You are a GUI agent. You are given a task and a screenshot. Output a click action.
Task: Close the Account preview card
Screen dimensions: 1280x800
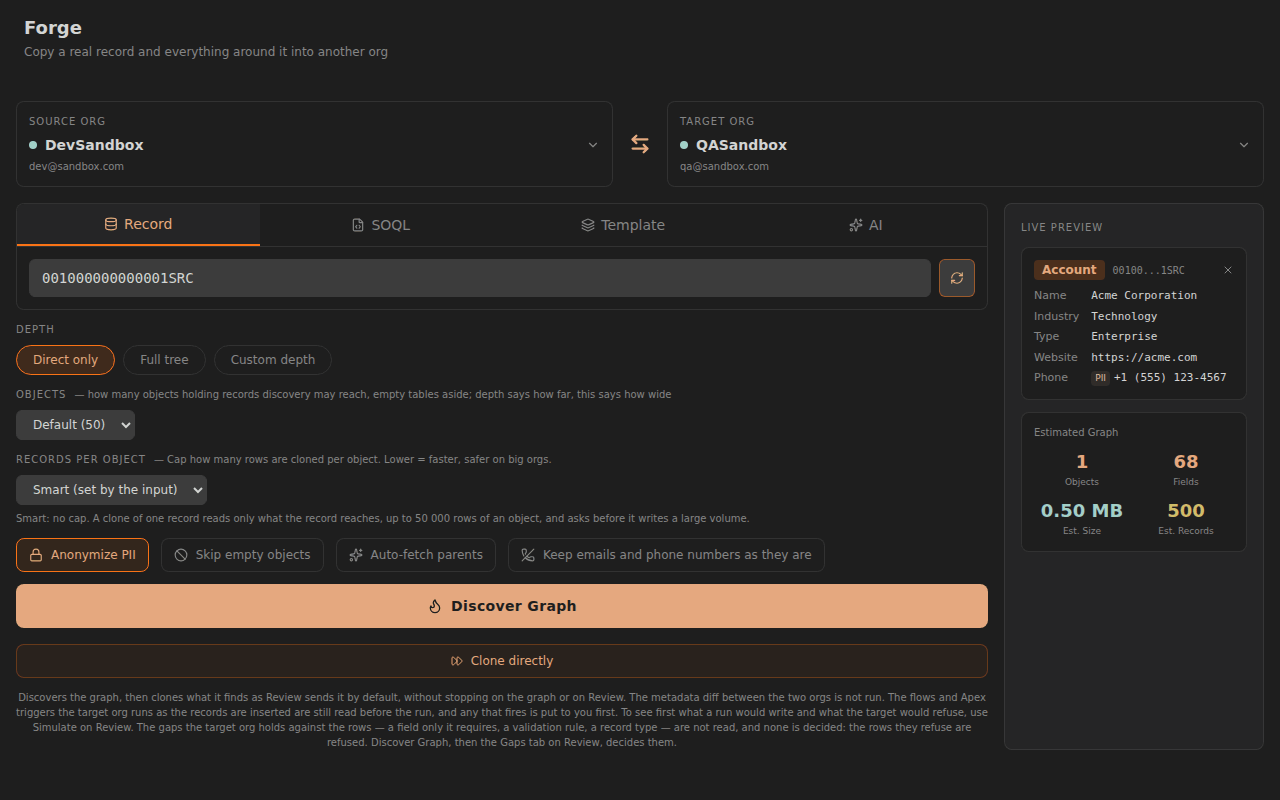(1228, 270)
